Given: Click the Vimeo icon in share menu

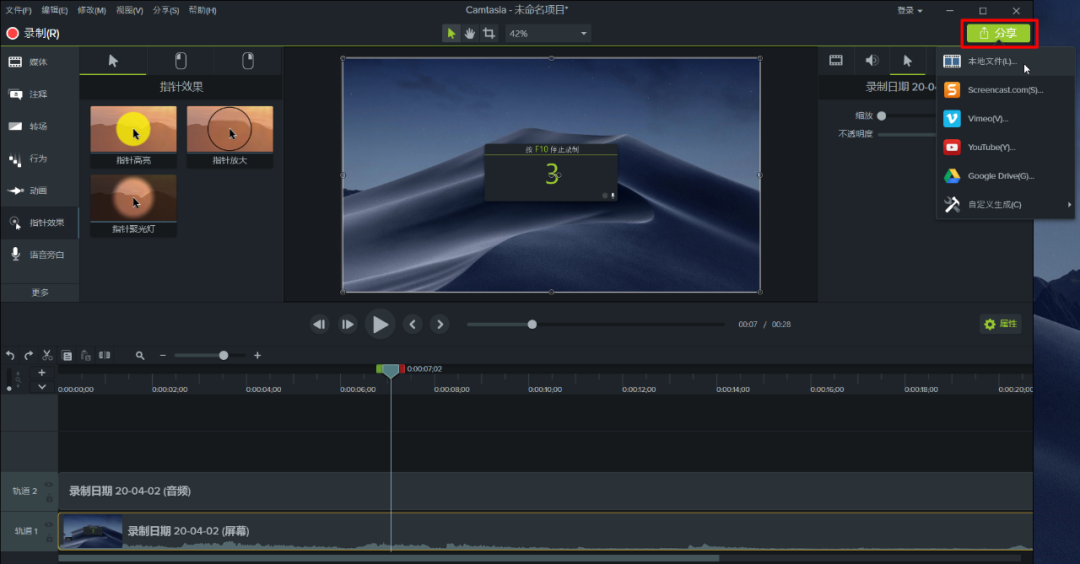Looking at the screenshot, I should click(x=952, y=118).
